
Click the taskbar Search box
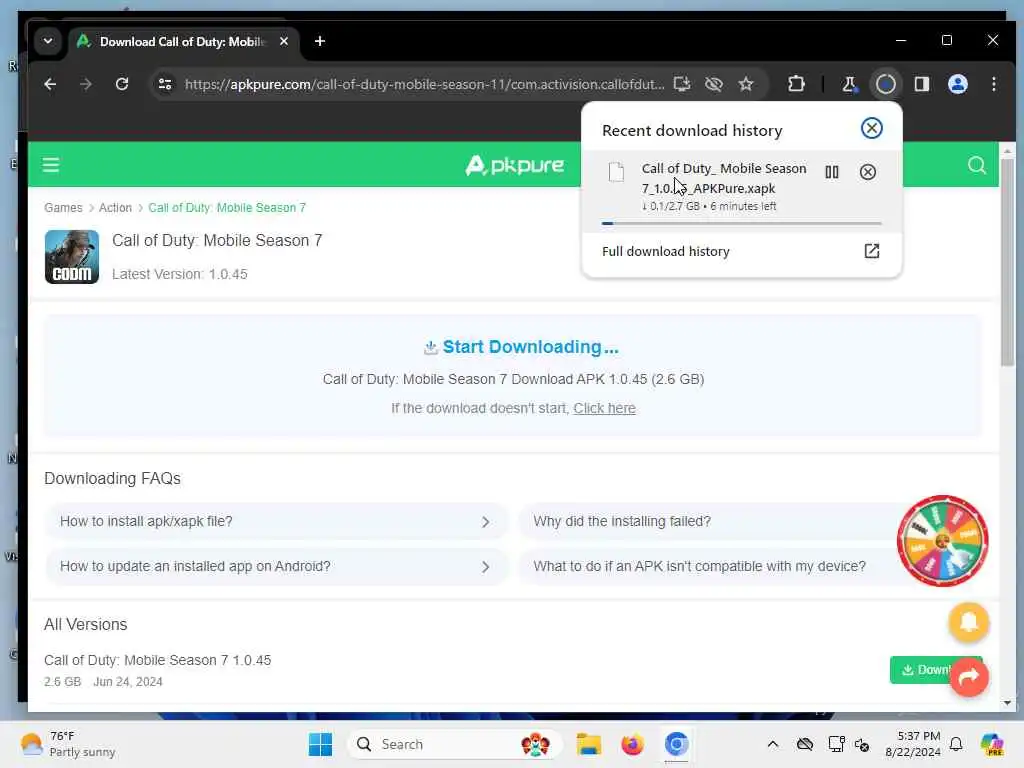pos(455,744)
